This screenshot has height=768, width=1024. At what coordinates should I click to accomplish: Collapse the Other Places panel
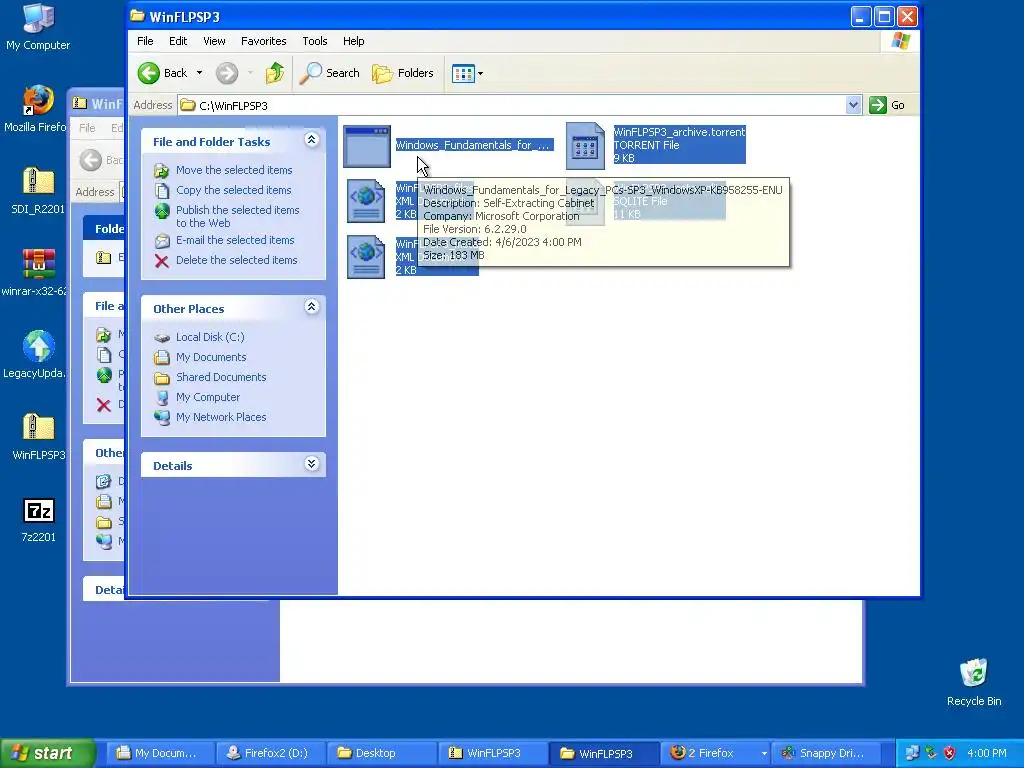pyautogui.click(x=312, y=307)
